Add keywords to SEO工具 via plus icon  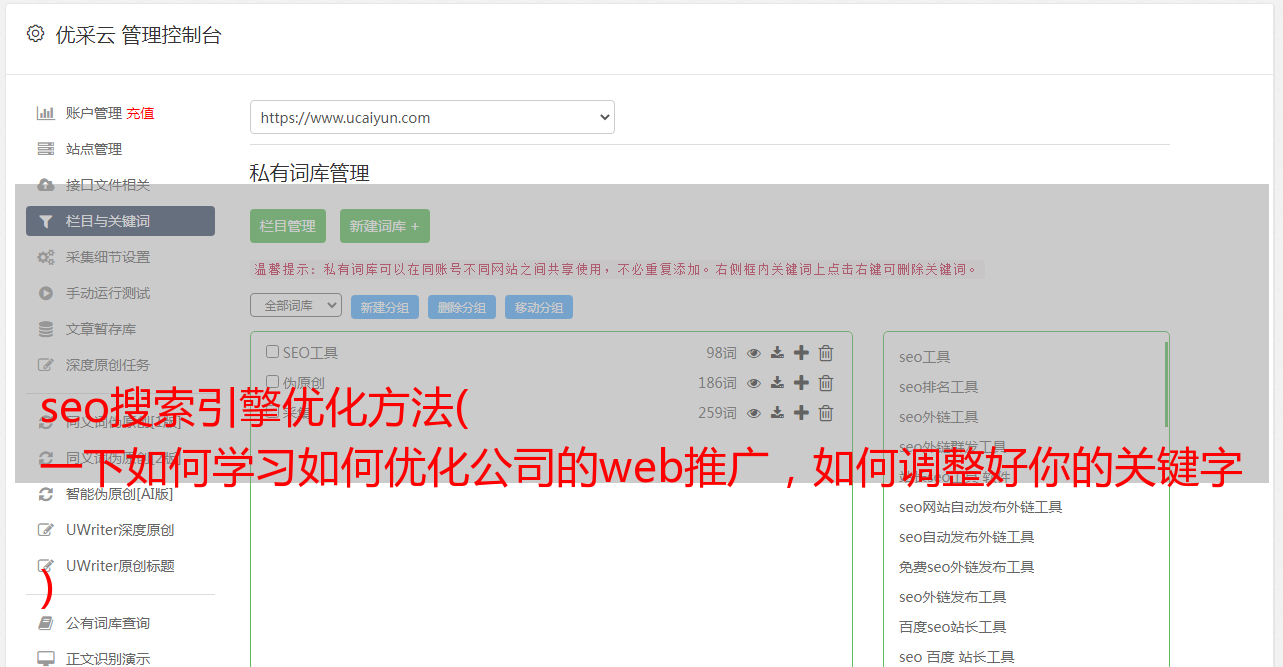click(801, 353)
